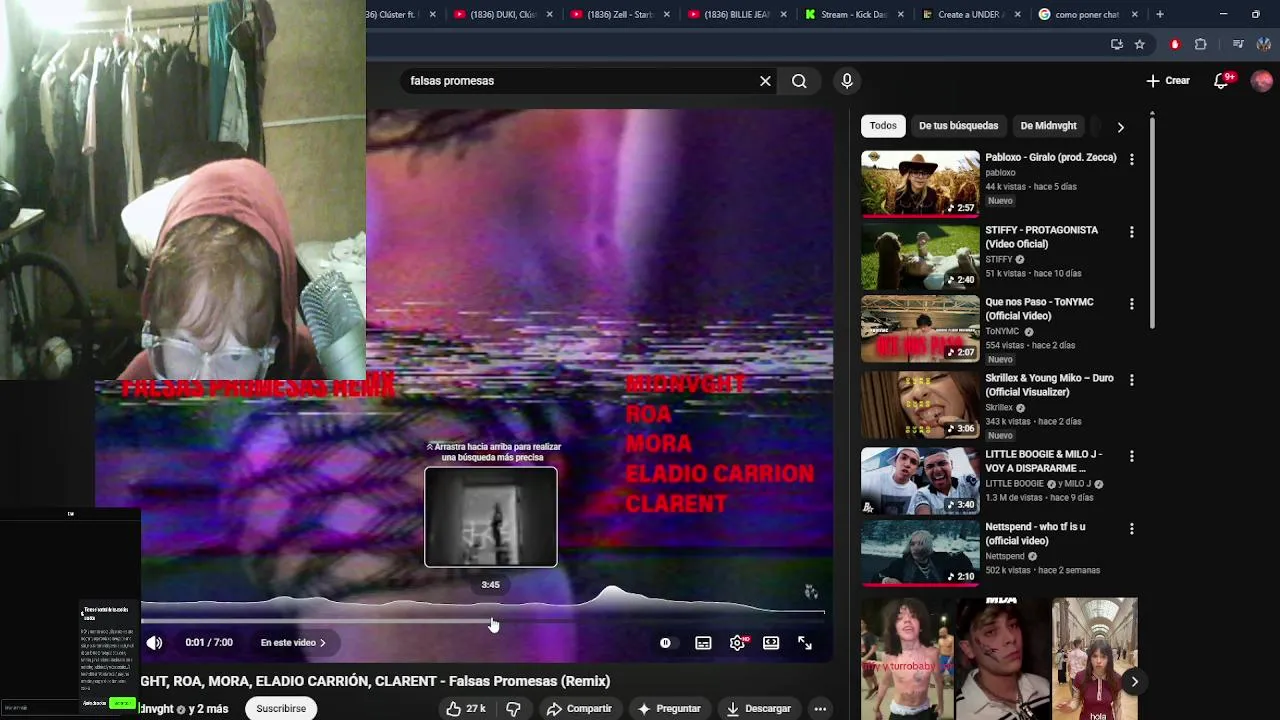
Task: Dislike the video
Action: click(x=513, y=709)
